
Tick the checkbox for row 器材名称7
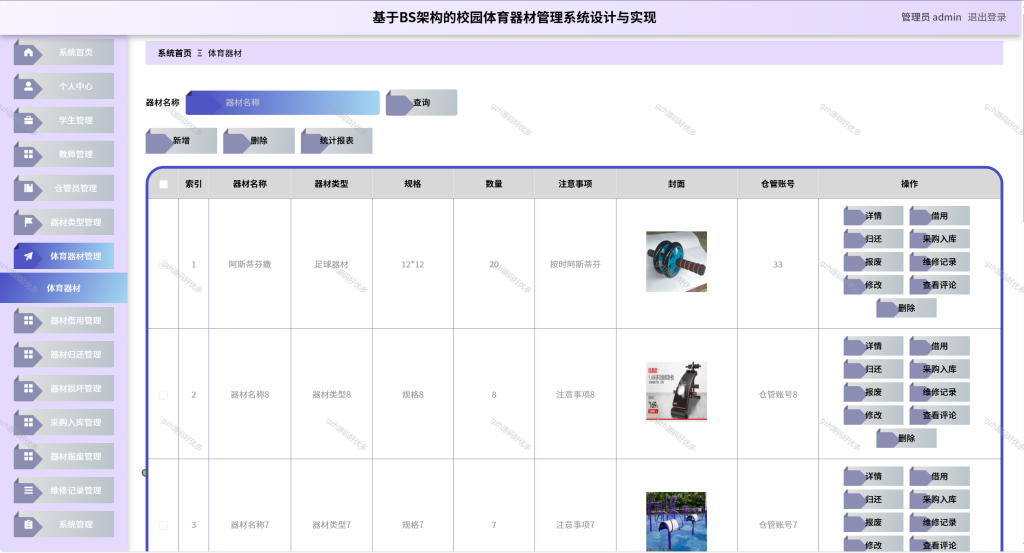pyautogui.click(x=163, y=525)
